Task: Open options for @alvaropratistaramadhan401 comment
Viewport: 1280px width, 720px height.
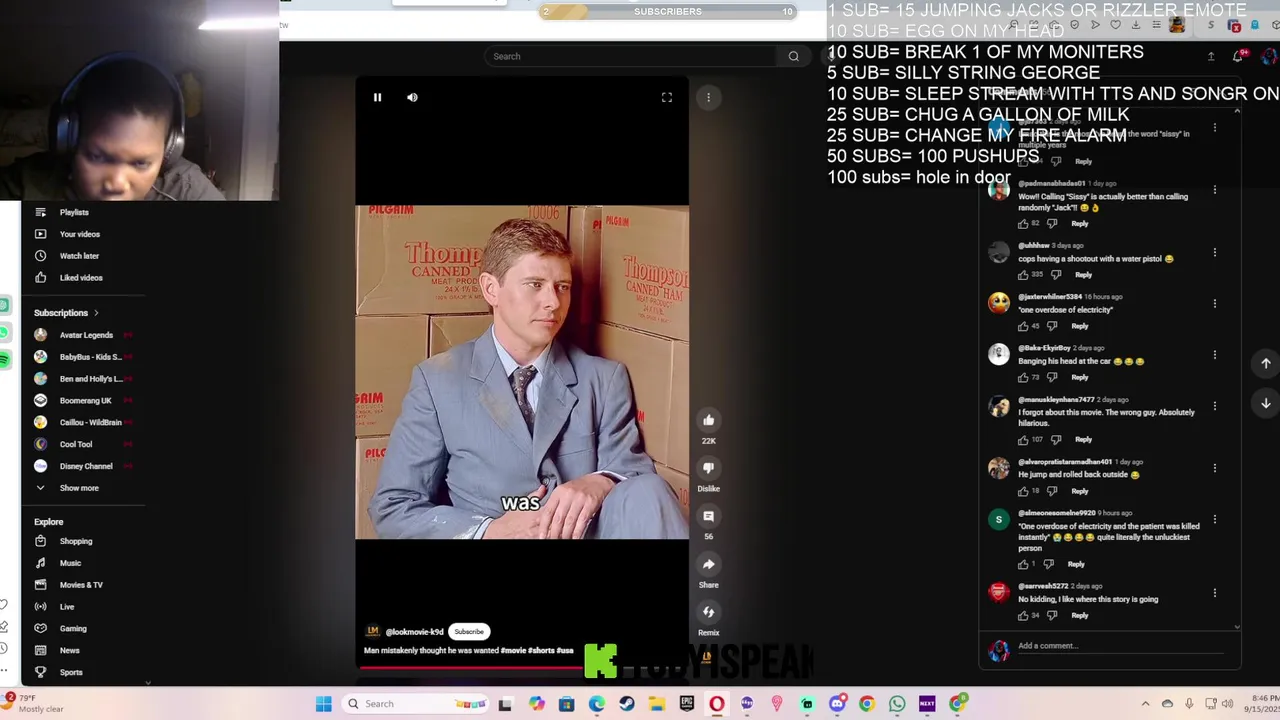Action: pyautogui.click(x=1215, y=467)
